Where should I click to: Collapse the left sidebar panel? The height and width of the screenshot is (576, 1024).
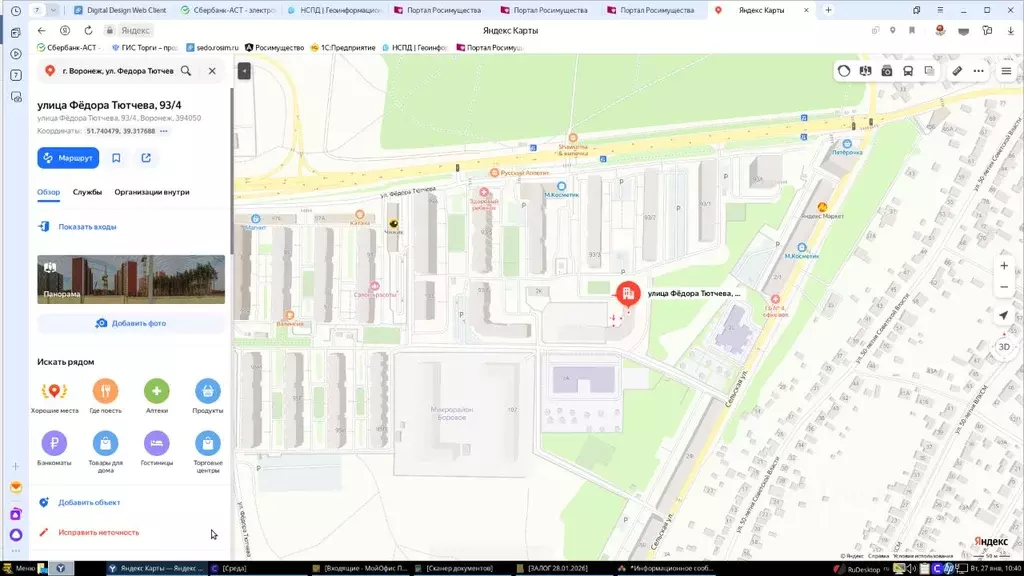point(244,71)
